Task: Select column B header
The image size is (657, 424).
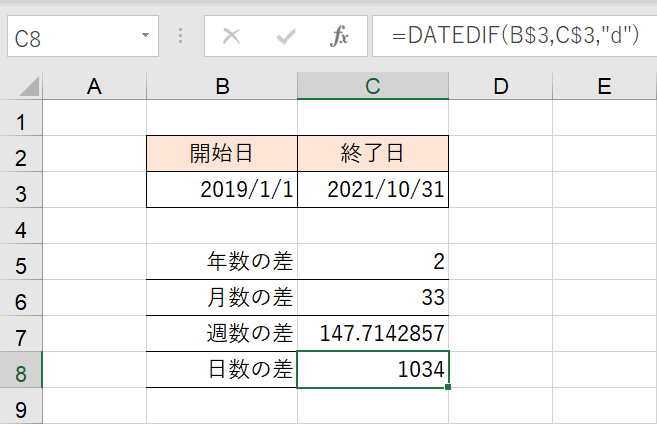Action: pos(222,86)
